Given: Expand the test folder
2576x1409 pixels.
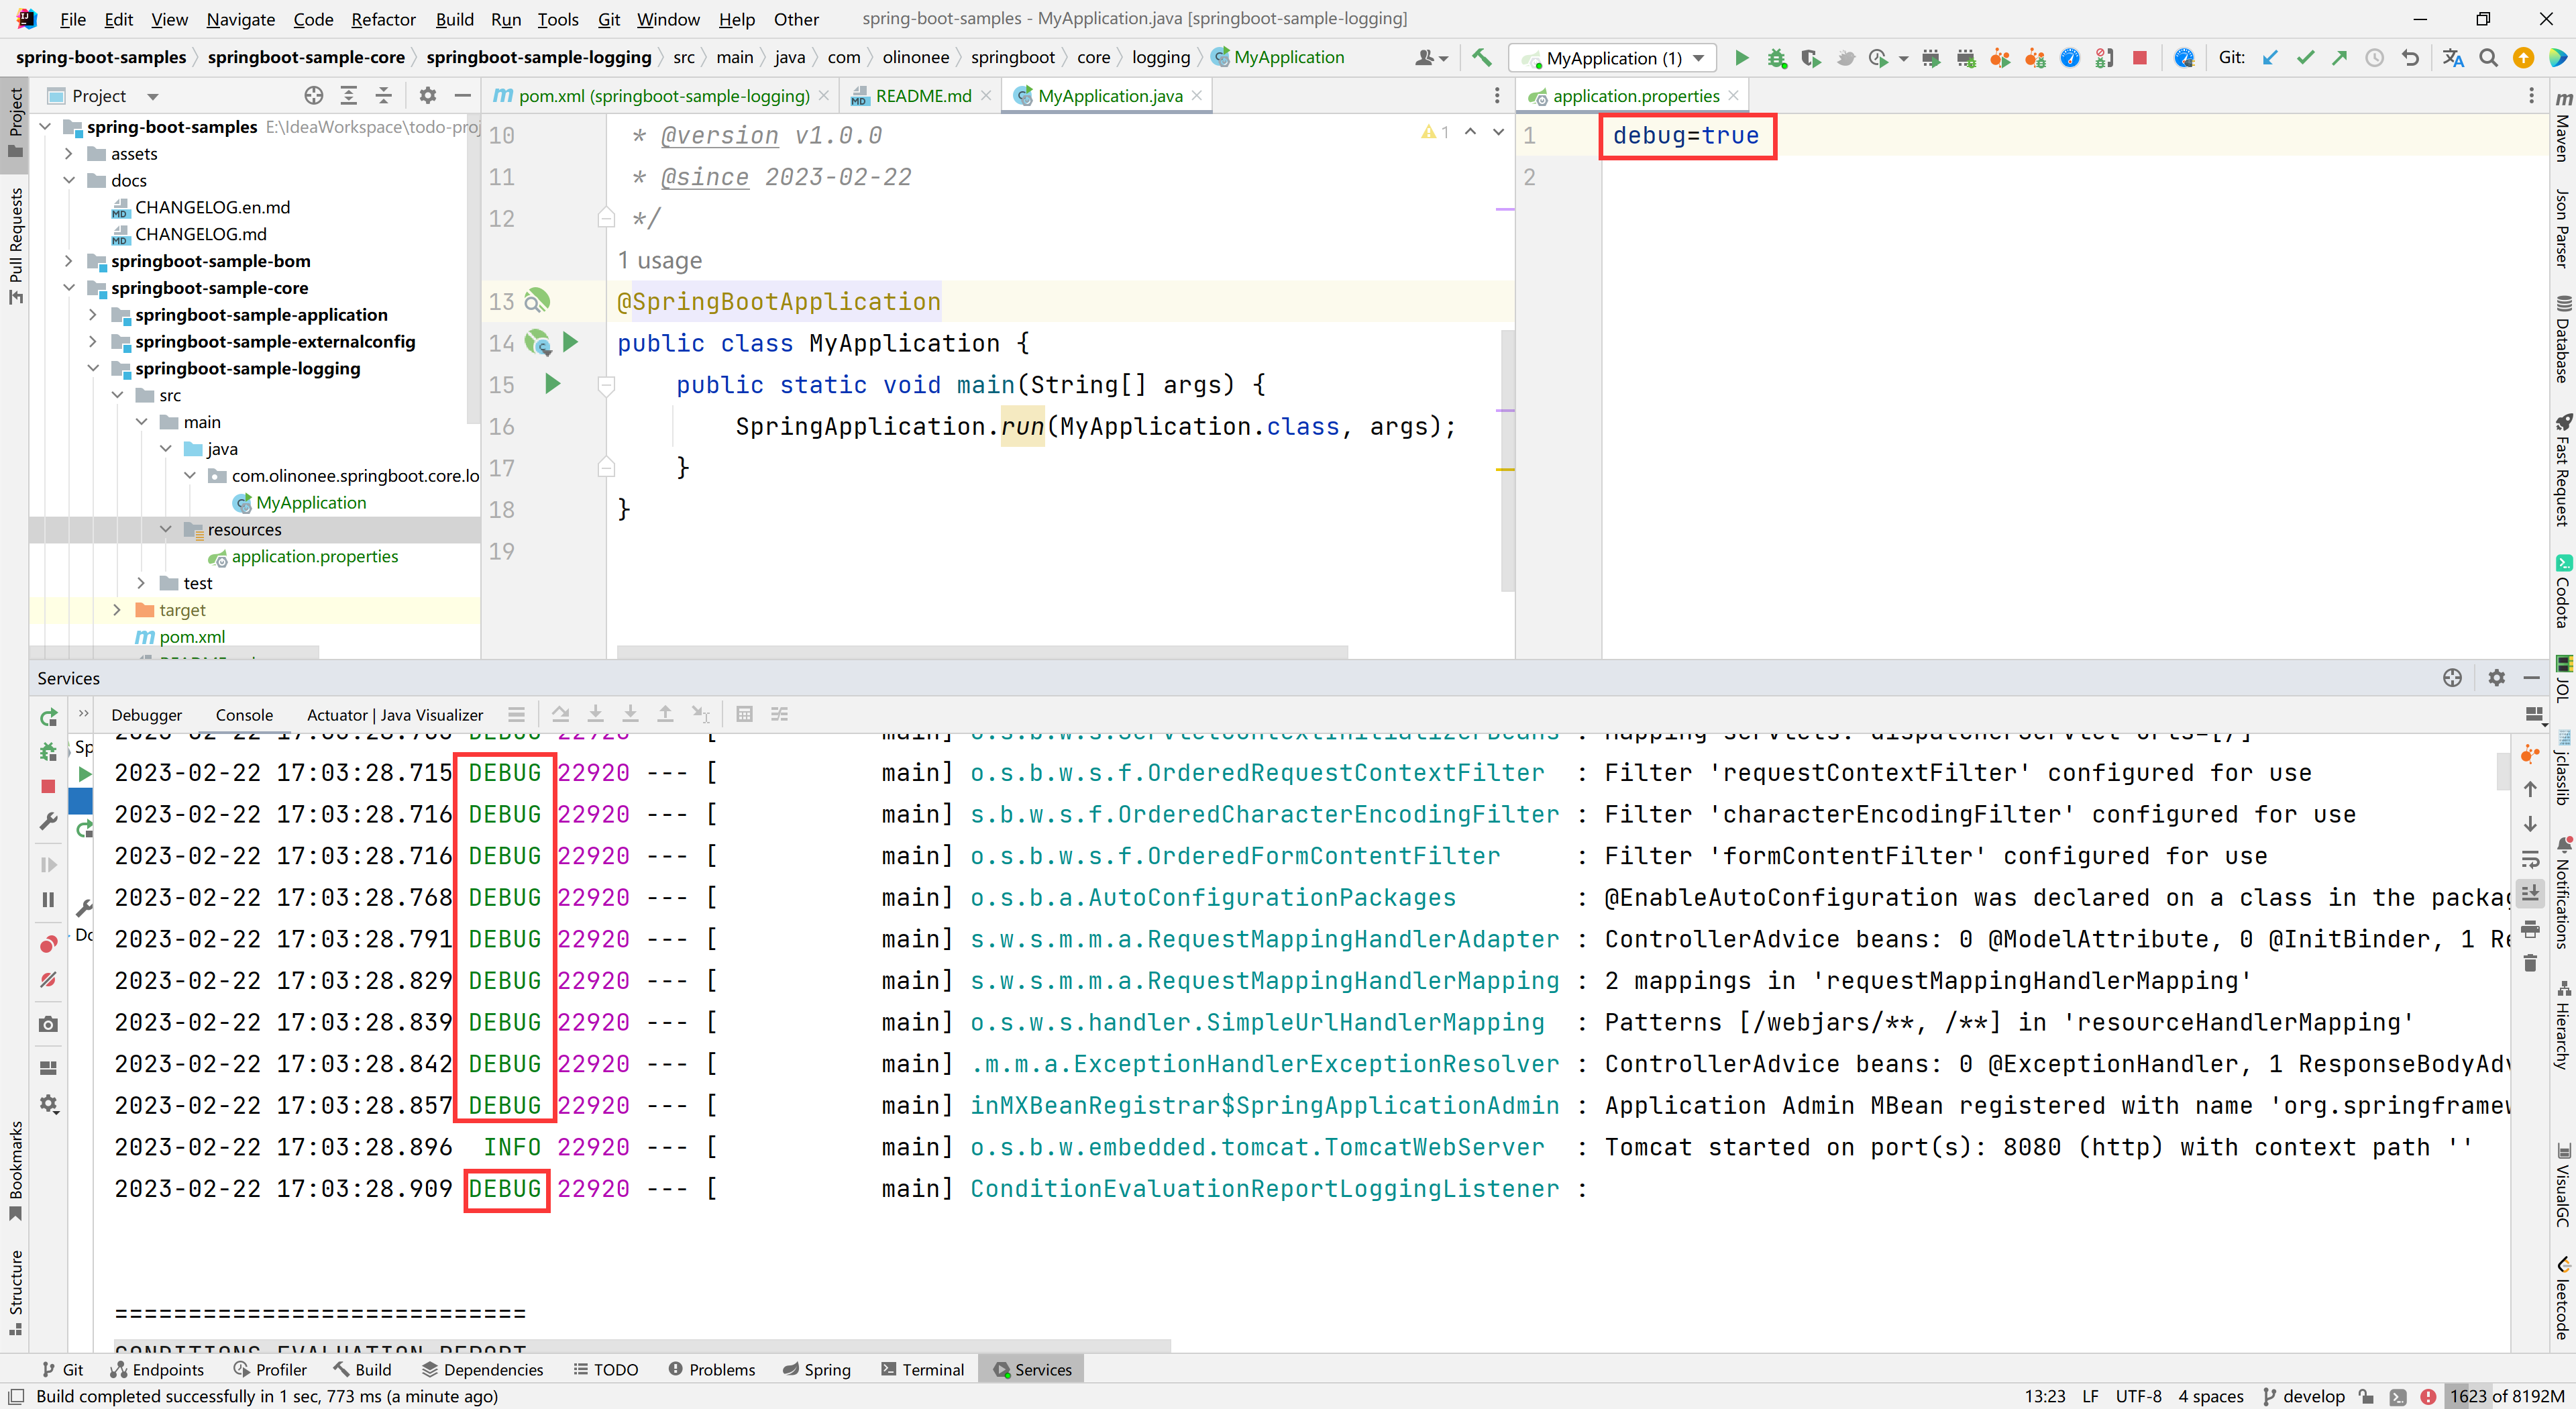Looking at the screenshot, I should [141, 583].
